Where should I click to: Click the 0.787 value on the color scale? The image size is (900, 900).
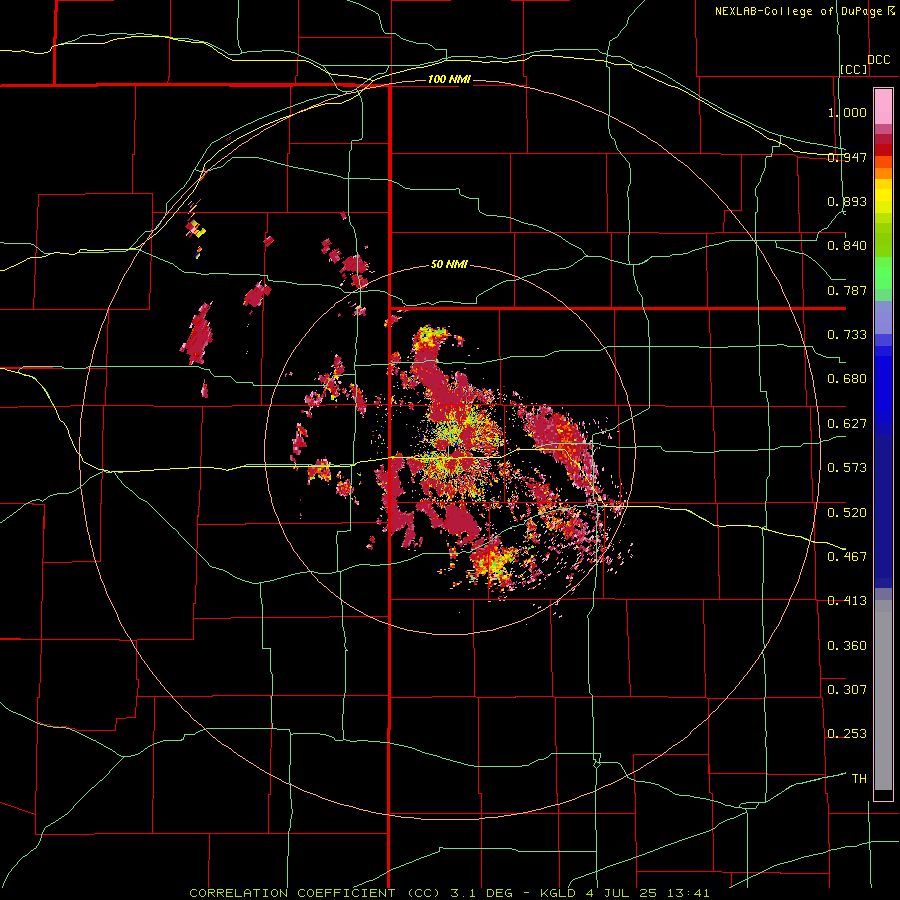coord(847,290)
